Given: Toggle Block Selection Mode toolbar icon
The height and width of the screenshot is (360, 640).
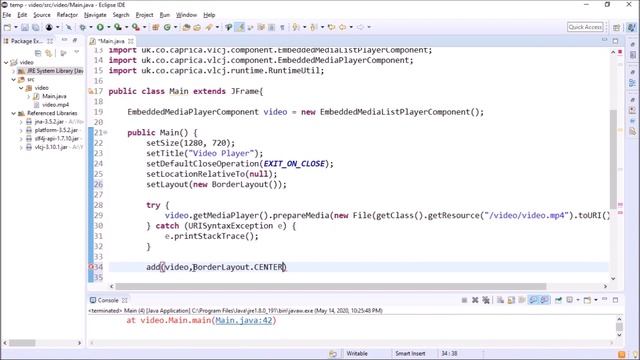Looking at the screenshot, I should pyautogui.click(x=271, y=27).
